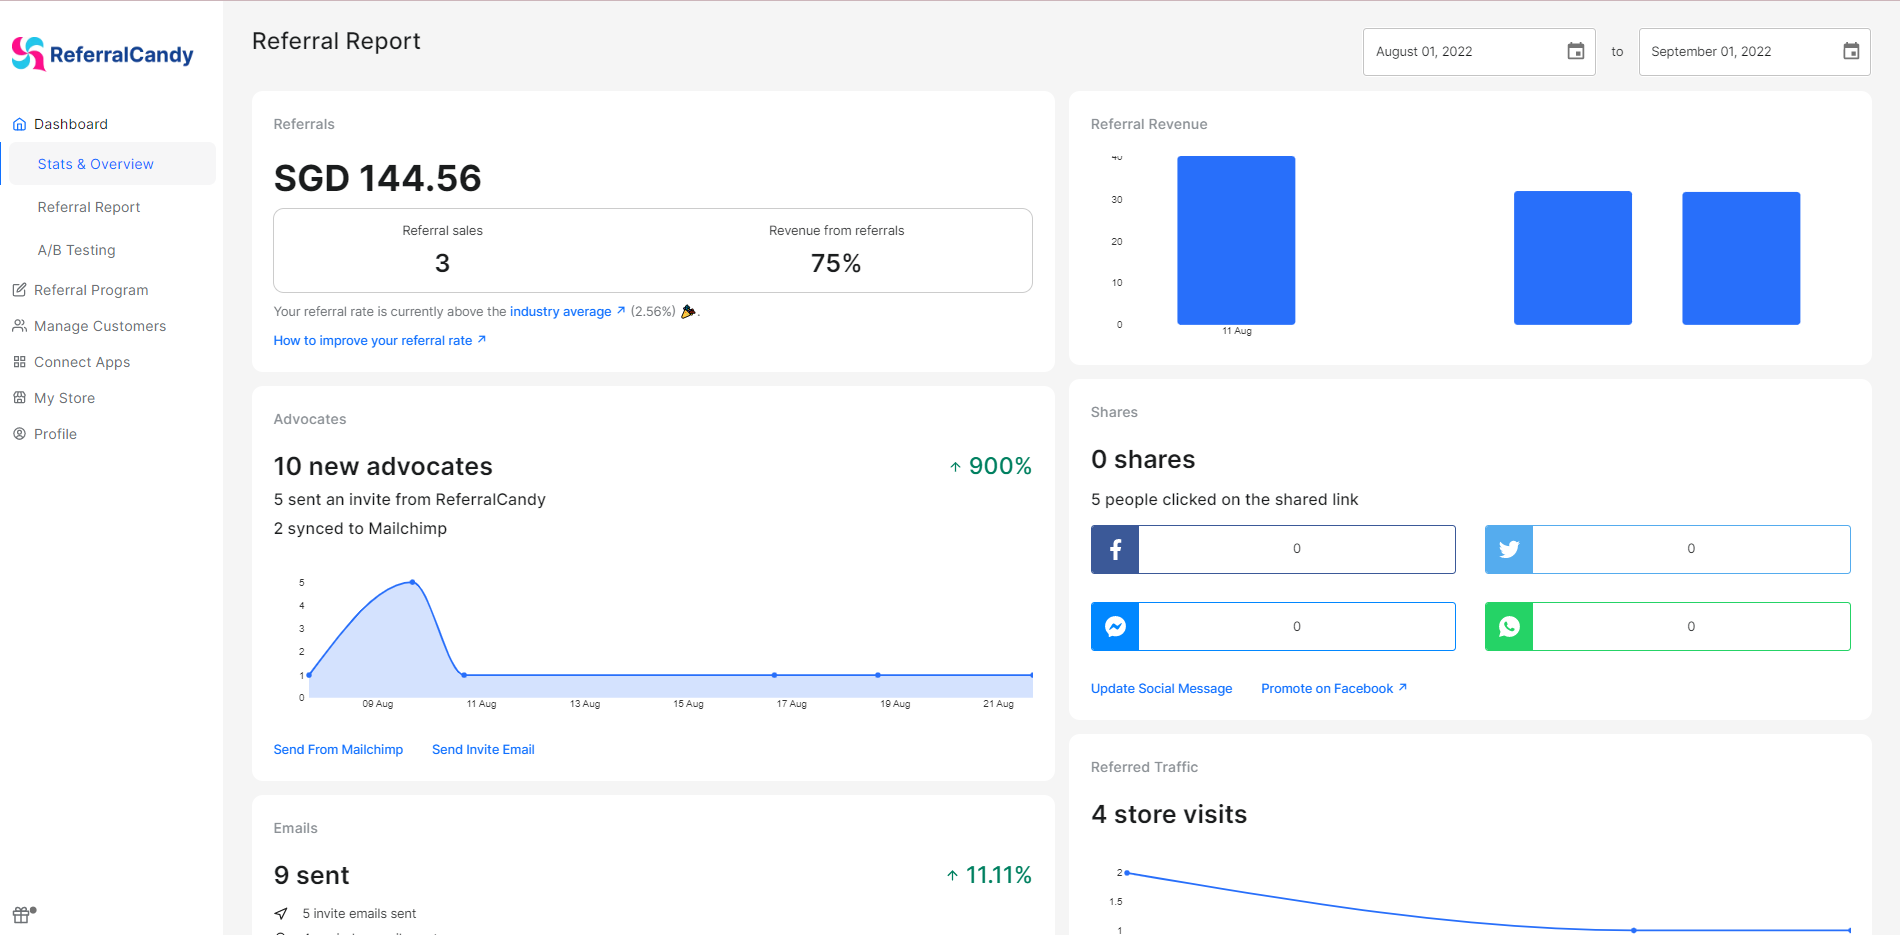Viewport: 1900px width, 935px height.
Task: Select the Twitter share icon
Action: coord(1508,549)
